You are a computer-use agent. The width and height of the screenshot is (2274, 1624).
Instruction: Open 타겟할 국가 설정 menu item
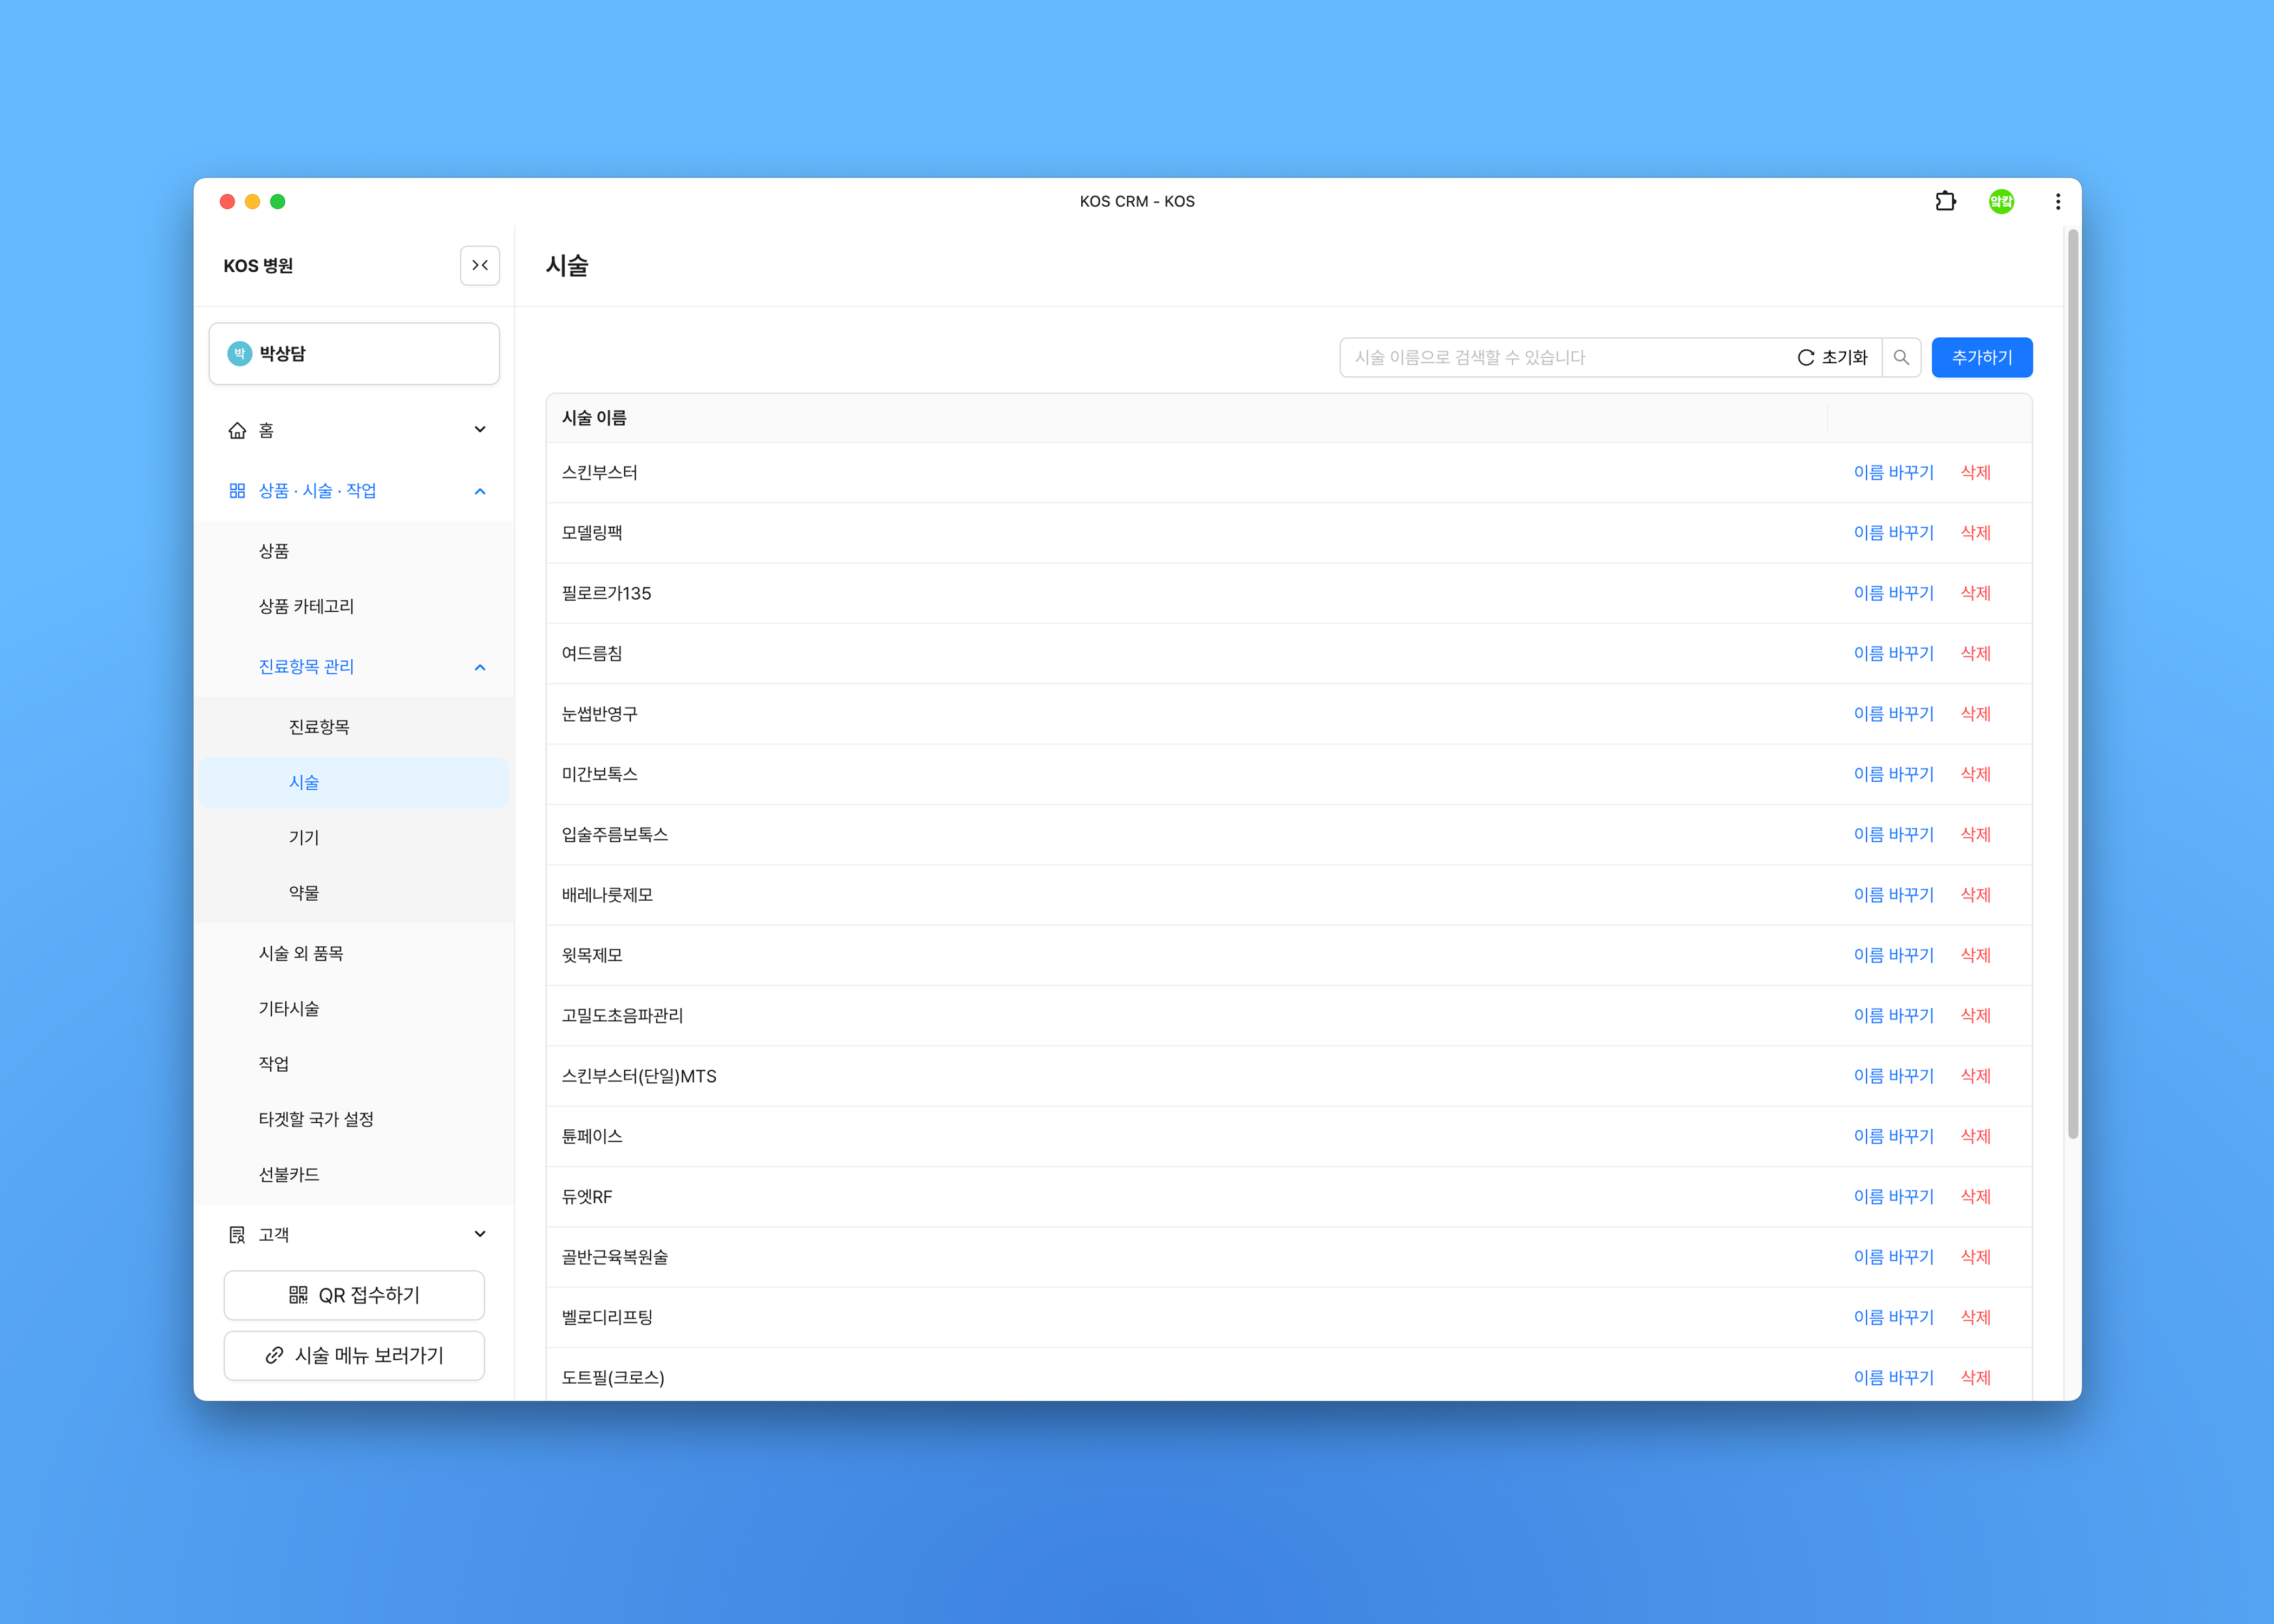pyautogui.click(x=354, y=1119)
